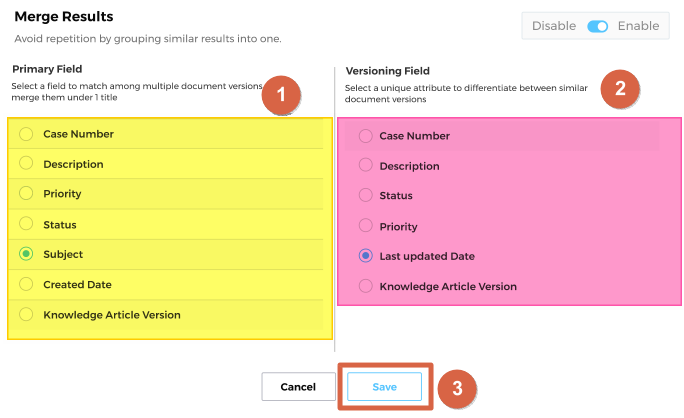Click the Save button
Viewport: 684px width, 418px height.
(x=385, y=387)
